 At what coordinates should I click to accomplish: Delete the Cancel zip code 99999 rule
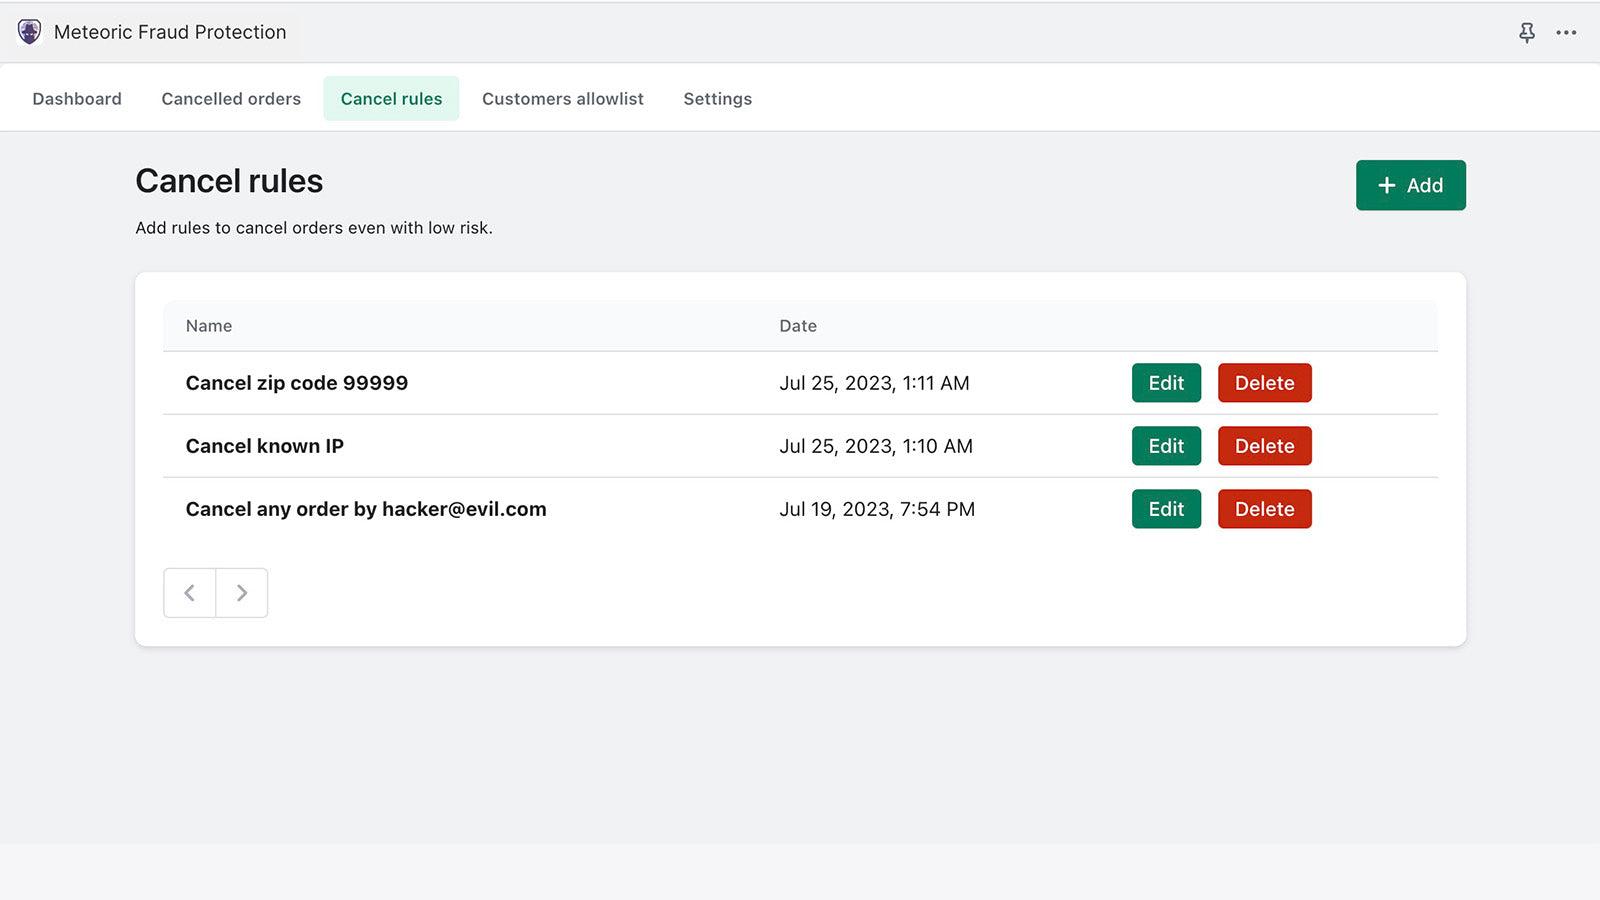pyautogui.click(x=1264, y=383)
